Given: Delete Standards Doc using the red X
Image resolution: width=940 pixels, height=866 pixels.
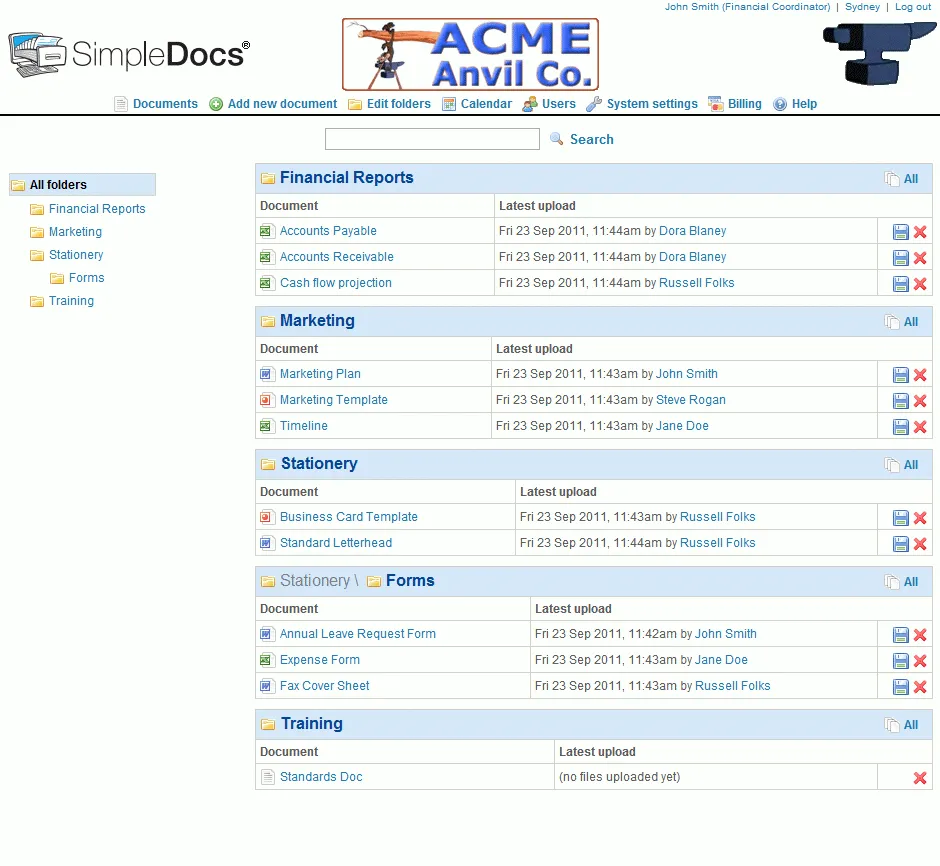Looking at the screenshot, I should 918,777.
